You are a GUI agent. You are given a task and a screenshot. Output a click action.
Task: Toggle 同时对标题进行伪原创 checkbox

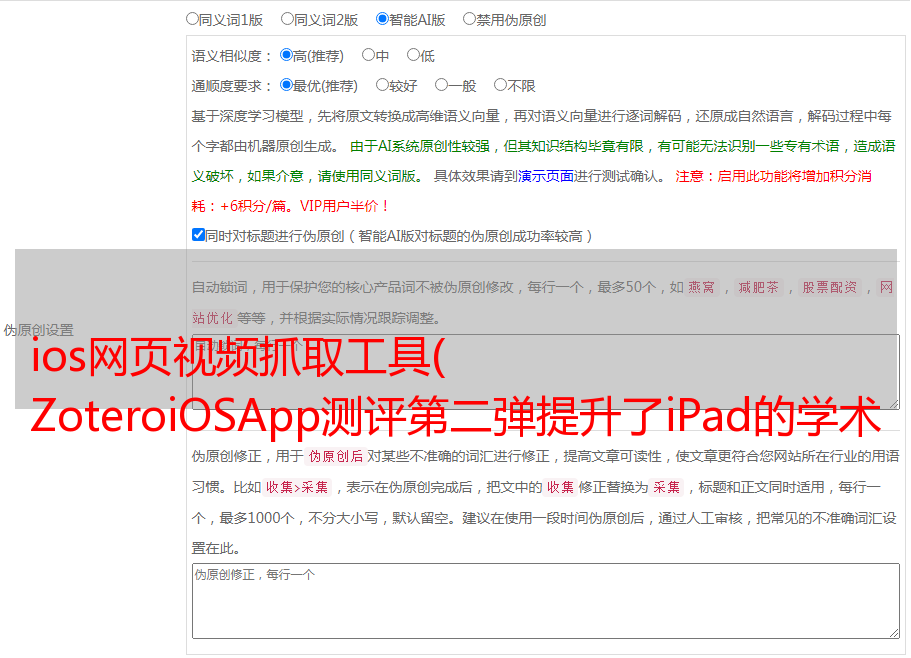(x=198, y=235)
